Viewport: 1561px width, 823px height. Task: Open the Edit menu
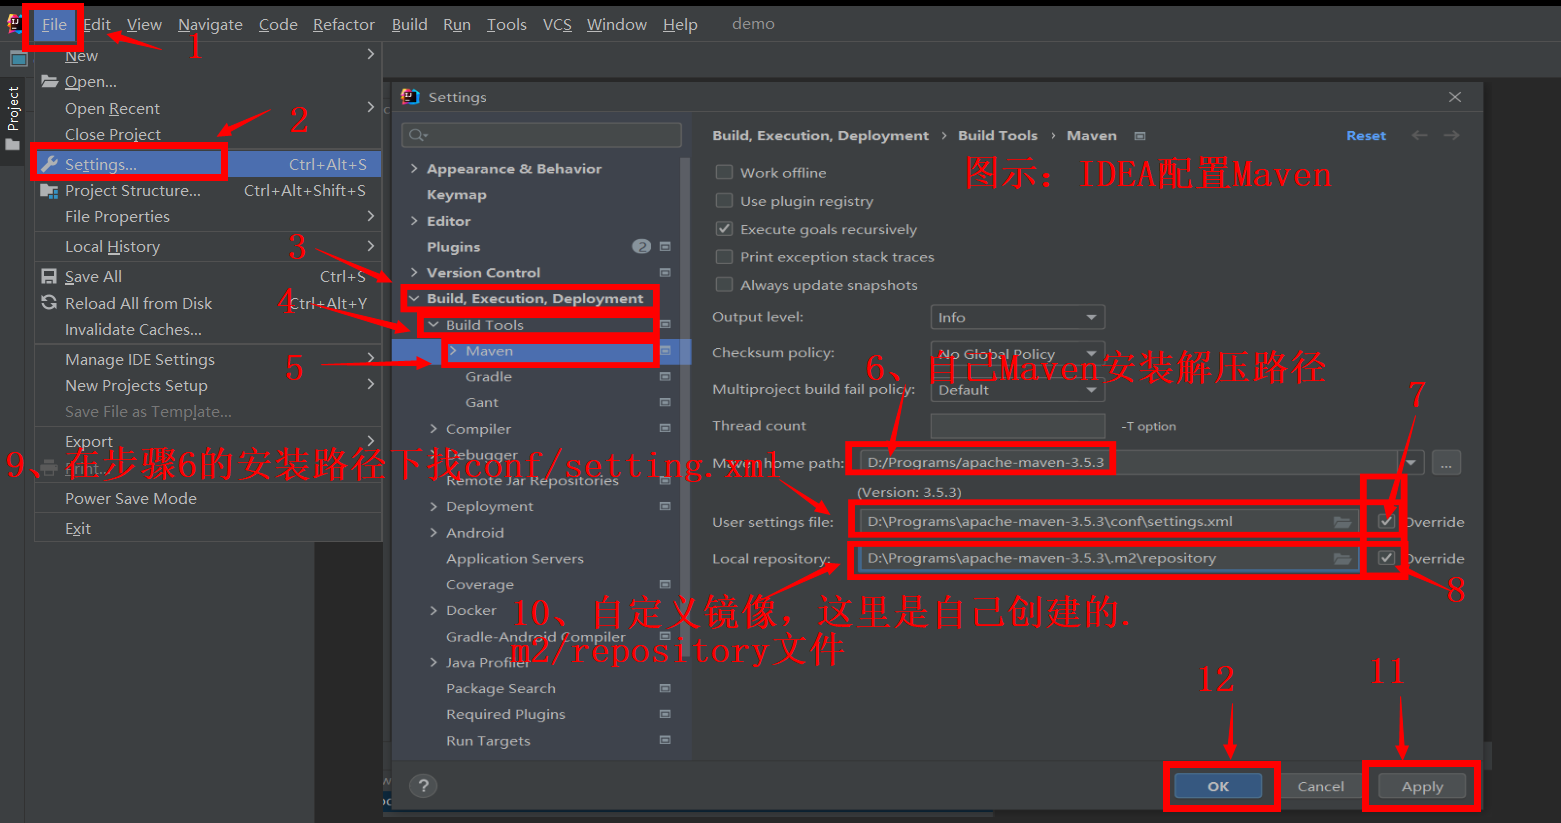(97, 25)
